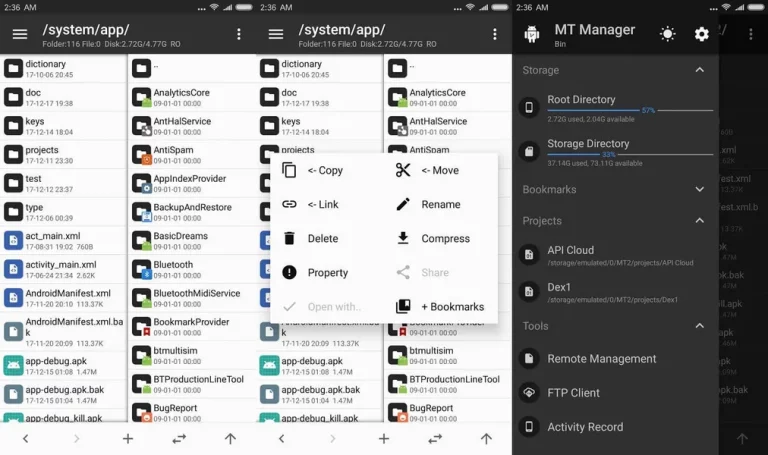Click the scissors Move icon
The image size is (768, 455).
tap(403, 170)
